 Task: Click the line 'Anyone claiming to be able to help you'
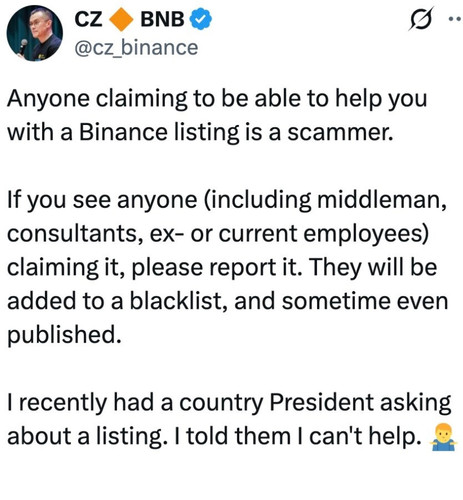[x=217, y=99]
